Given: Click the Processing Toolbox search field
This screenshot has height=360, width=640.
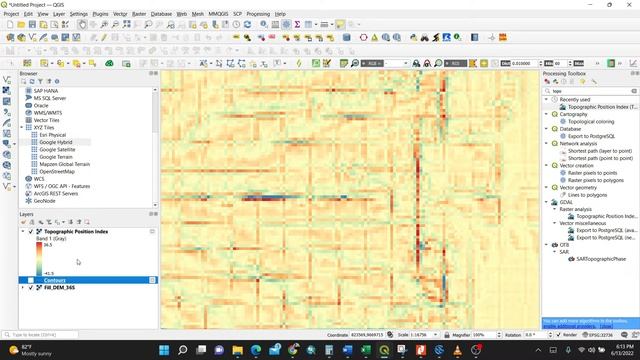Looking at the screenshot, I should (591, 91).
